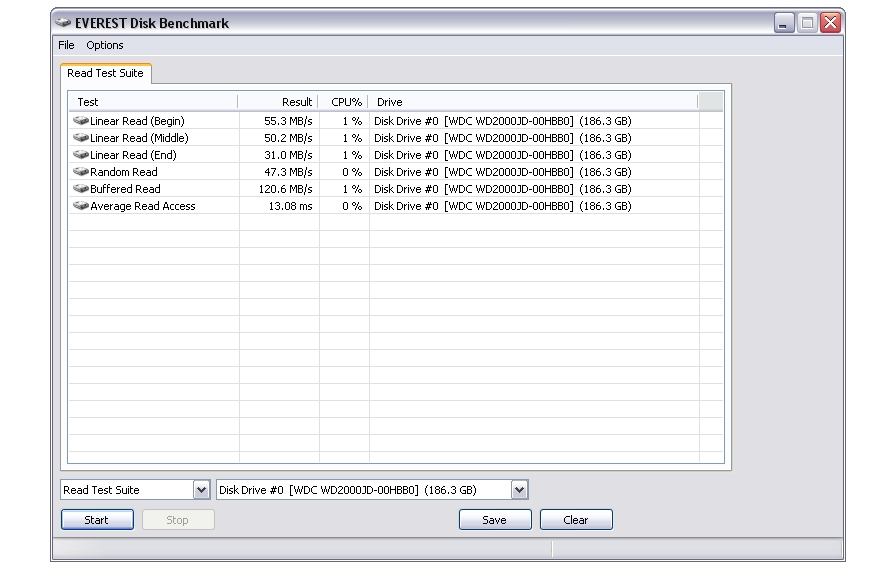870x579 pixels.
Task: Click the 1 % CPU value for Buffered Read
Action: [352, 189]
